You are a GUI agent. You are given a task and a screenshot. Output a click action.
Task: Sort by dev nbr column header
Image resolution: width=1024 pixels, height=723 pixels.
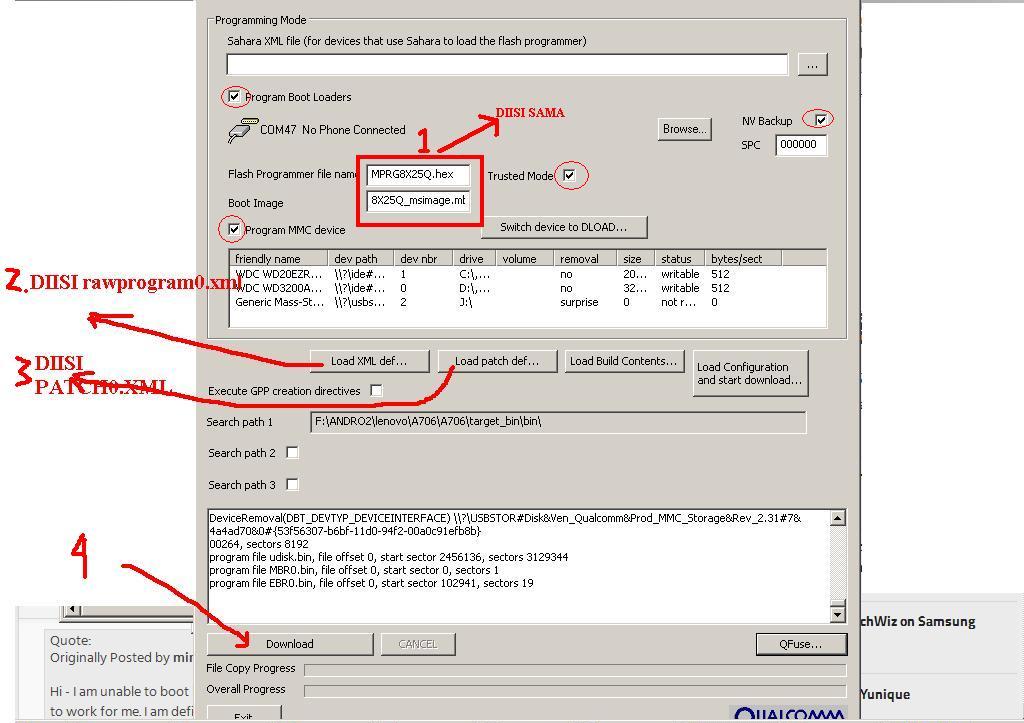[x=424, y=259]
